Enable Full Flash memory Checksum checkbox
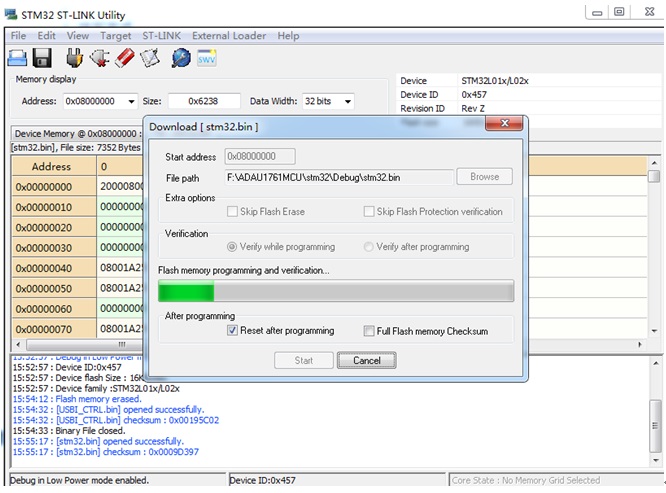This screenshot has height=493, width=666. click(x=369, y=331)
